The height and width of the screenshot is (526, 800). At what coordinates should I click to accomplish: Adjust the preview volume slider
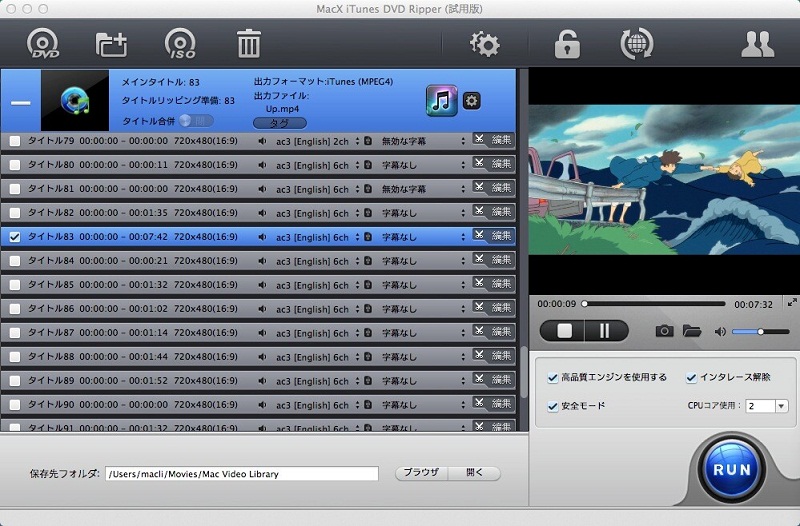[x=761, y=332]
